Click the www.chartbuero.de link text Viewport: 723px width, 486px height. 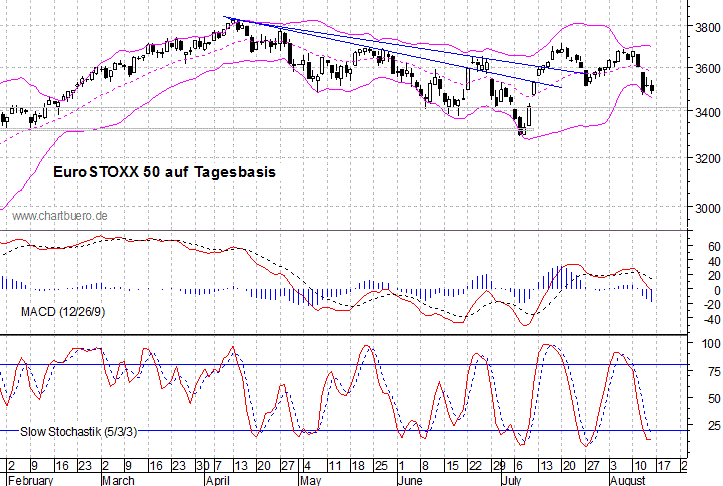tap(59, 216)
